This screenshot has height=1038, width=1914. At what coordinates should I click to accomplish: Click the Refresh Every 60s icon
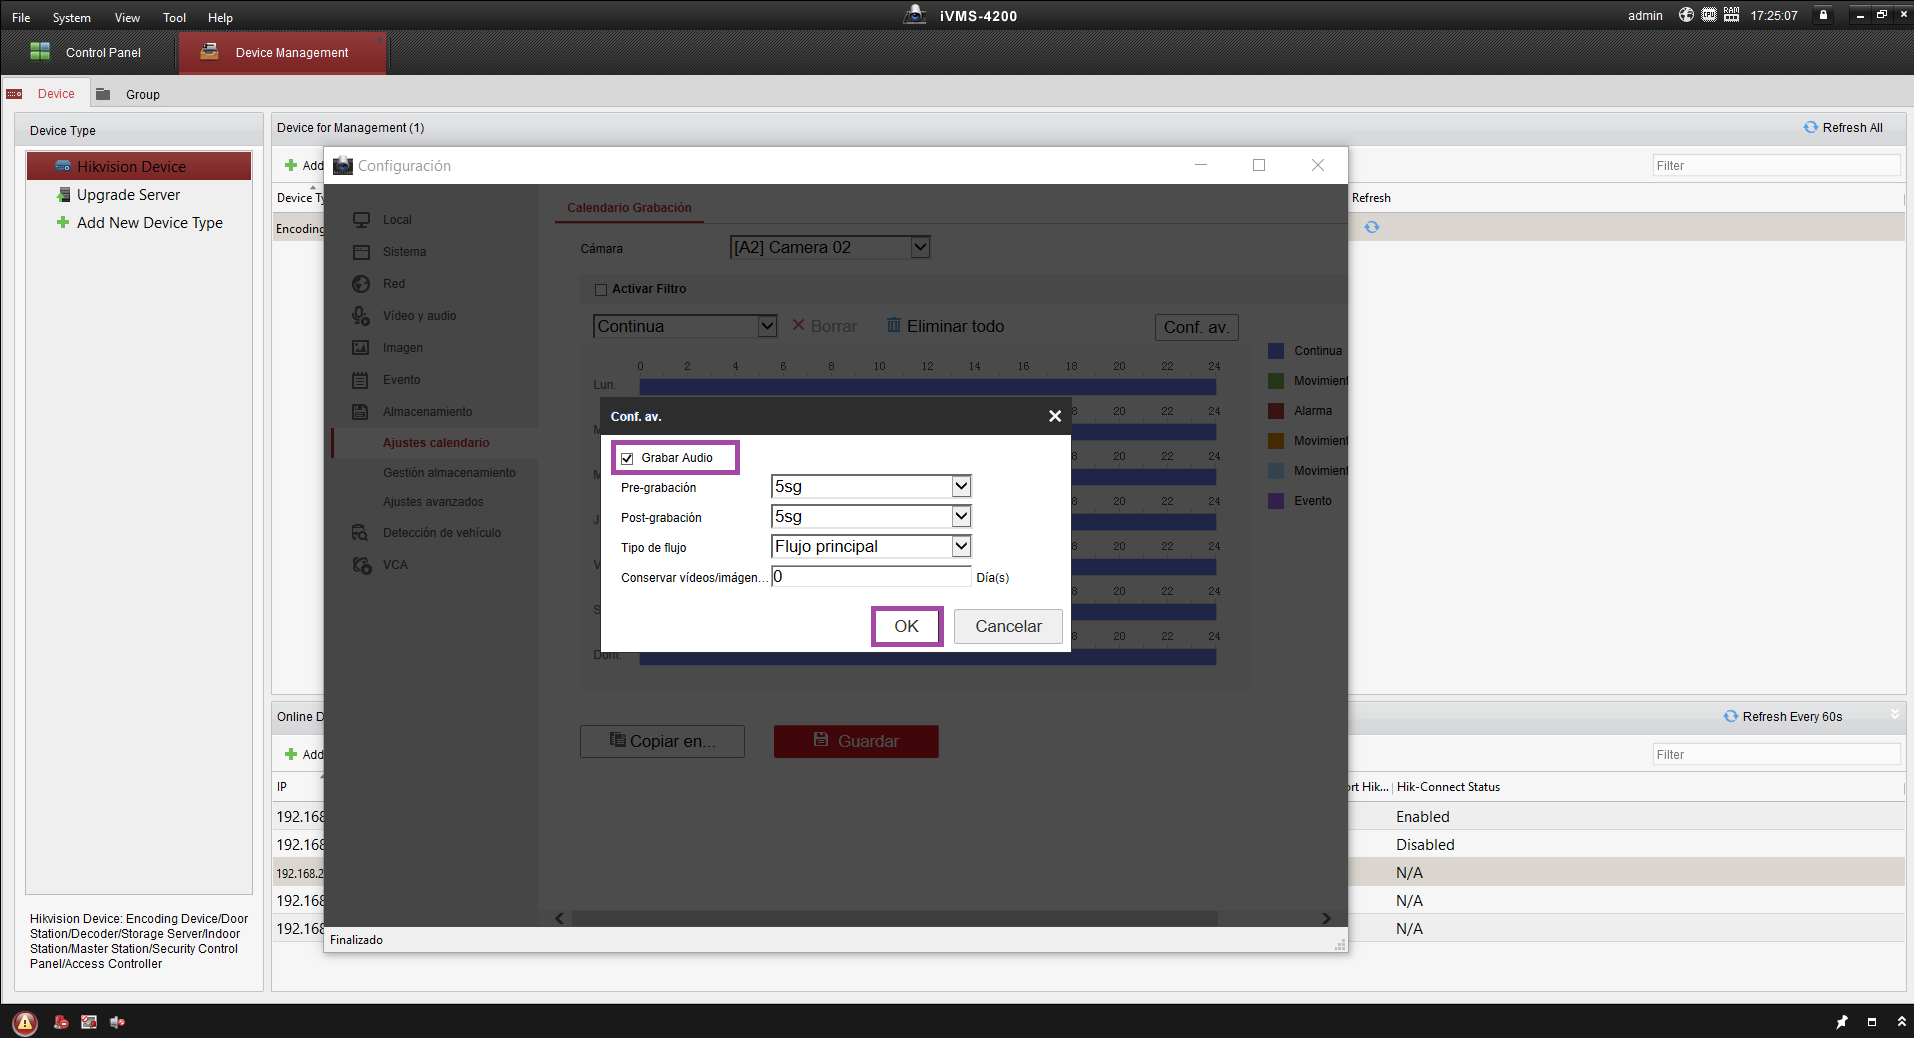1730,717
